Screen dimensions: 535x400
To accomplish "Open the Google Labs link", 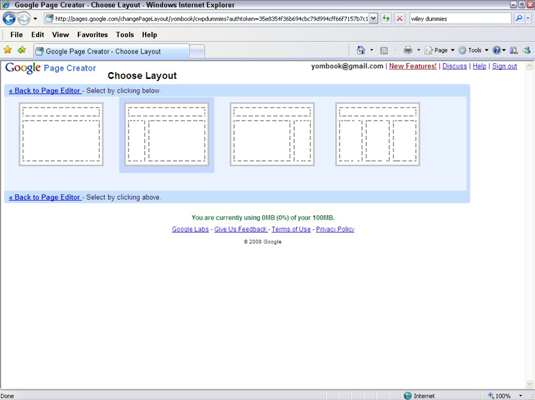I will (190, 229).
